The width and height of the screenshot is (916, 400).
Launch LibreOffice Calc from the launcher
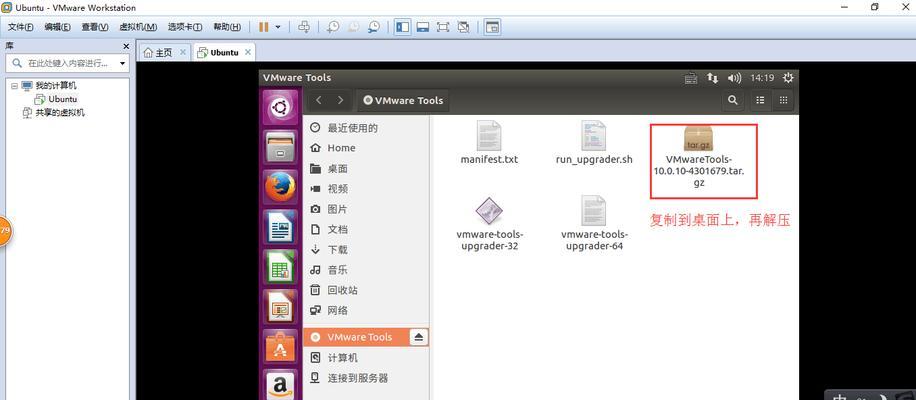[281, 267]
